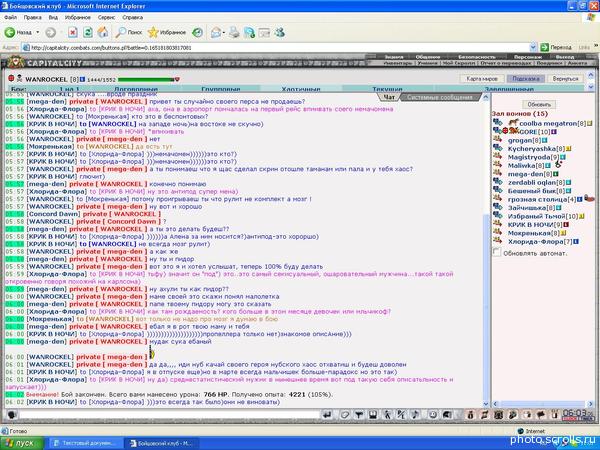Image resolution: width=600 pixels, height=450 pixels.
Task: Toggle the 'Обновлять автомат.' checkbox
Action: 496,252
